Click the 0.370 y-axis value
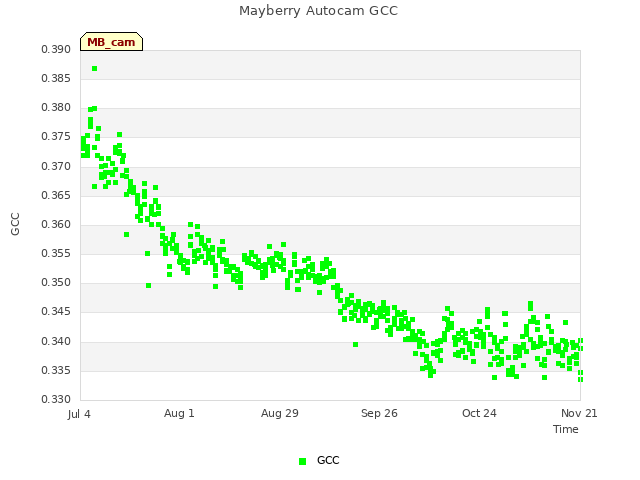640x480 pixels. pos(56,167)
